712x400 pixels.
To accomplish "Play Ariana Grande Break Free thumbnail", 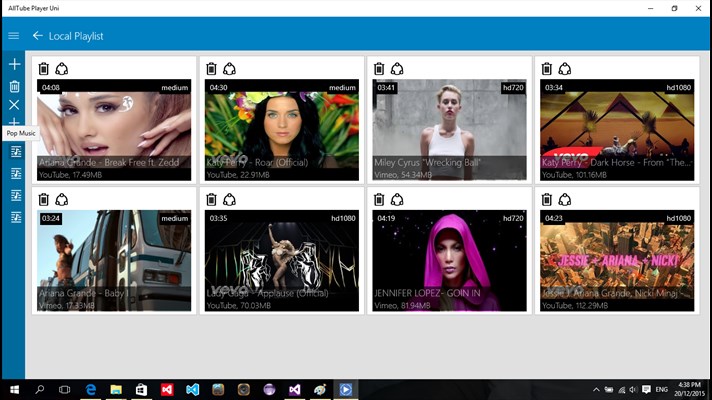I will pyautogui.click(x=114, y=130).
